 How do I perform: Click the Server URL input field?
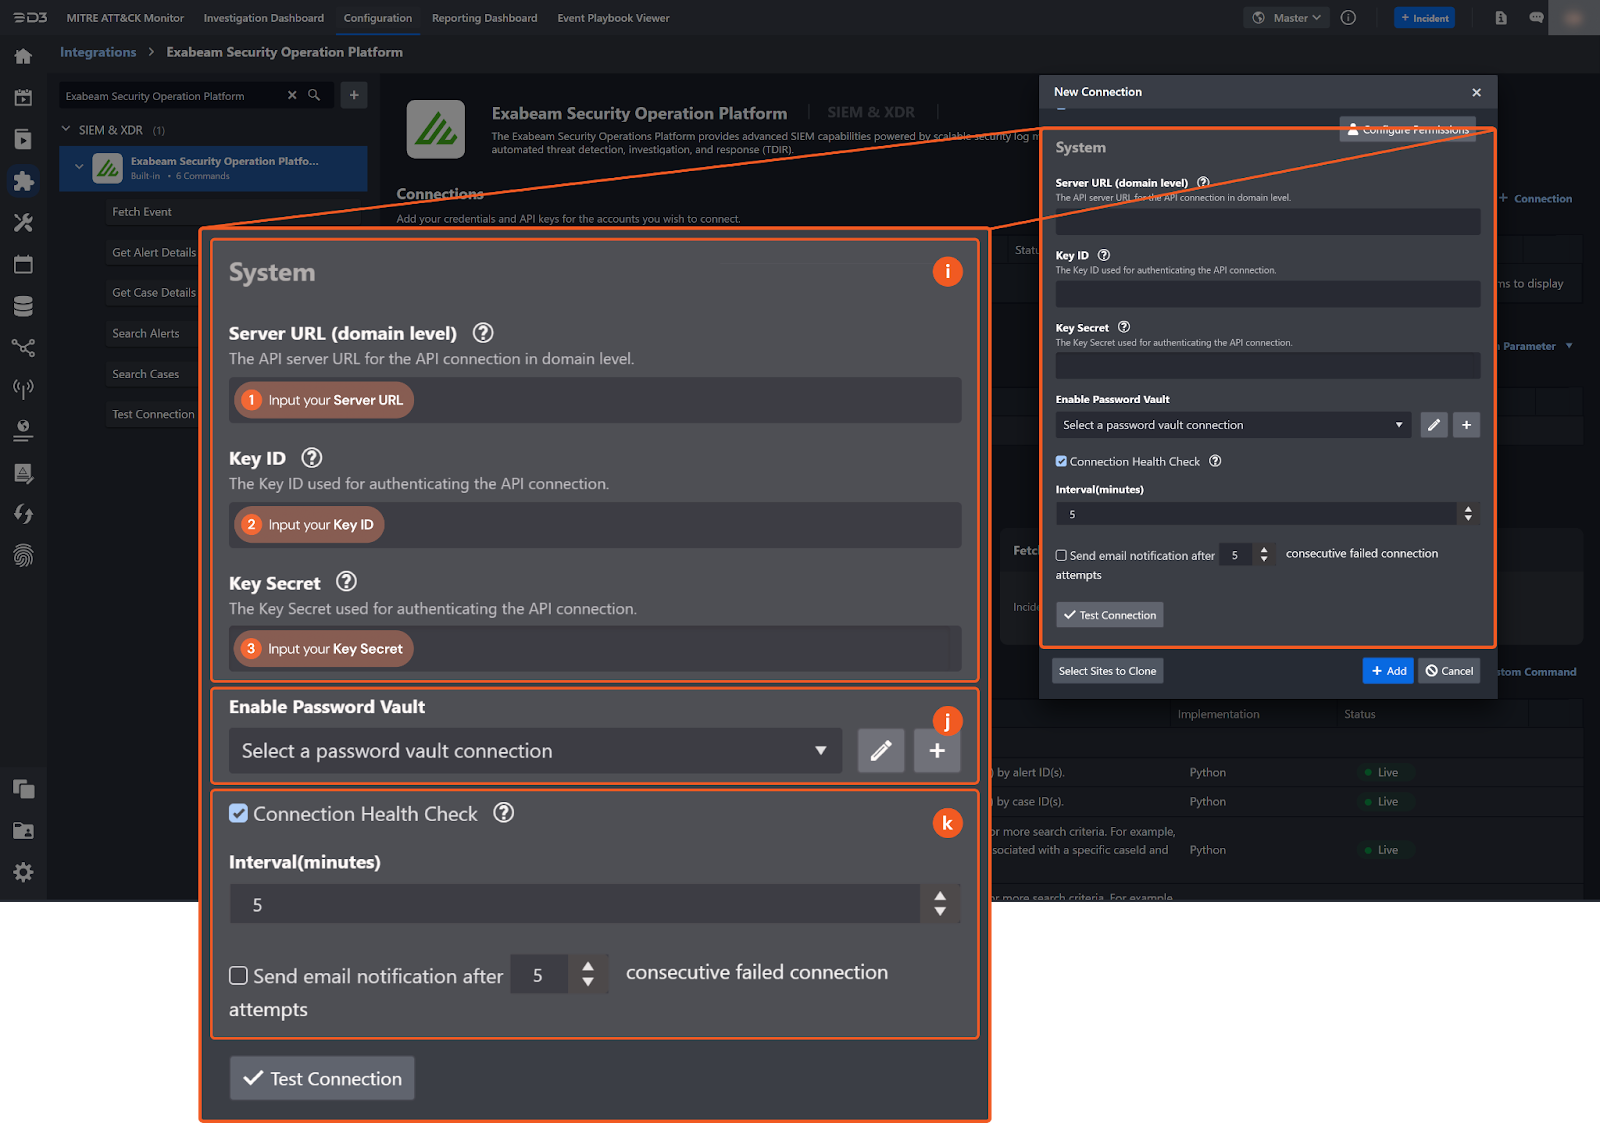point(1267,222)
